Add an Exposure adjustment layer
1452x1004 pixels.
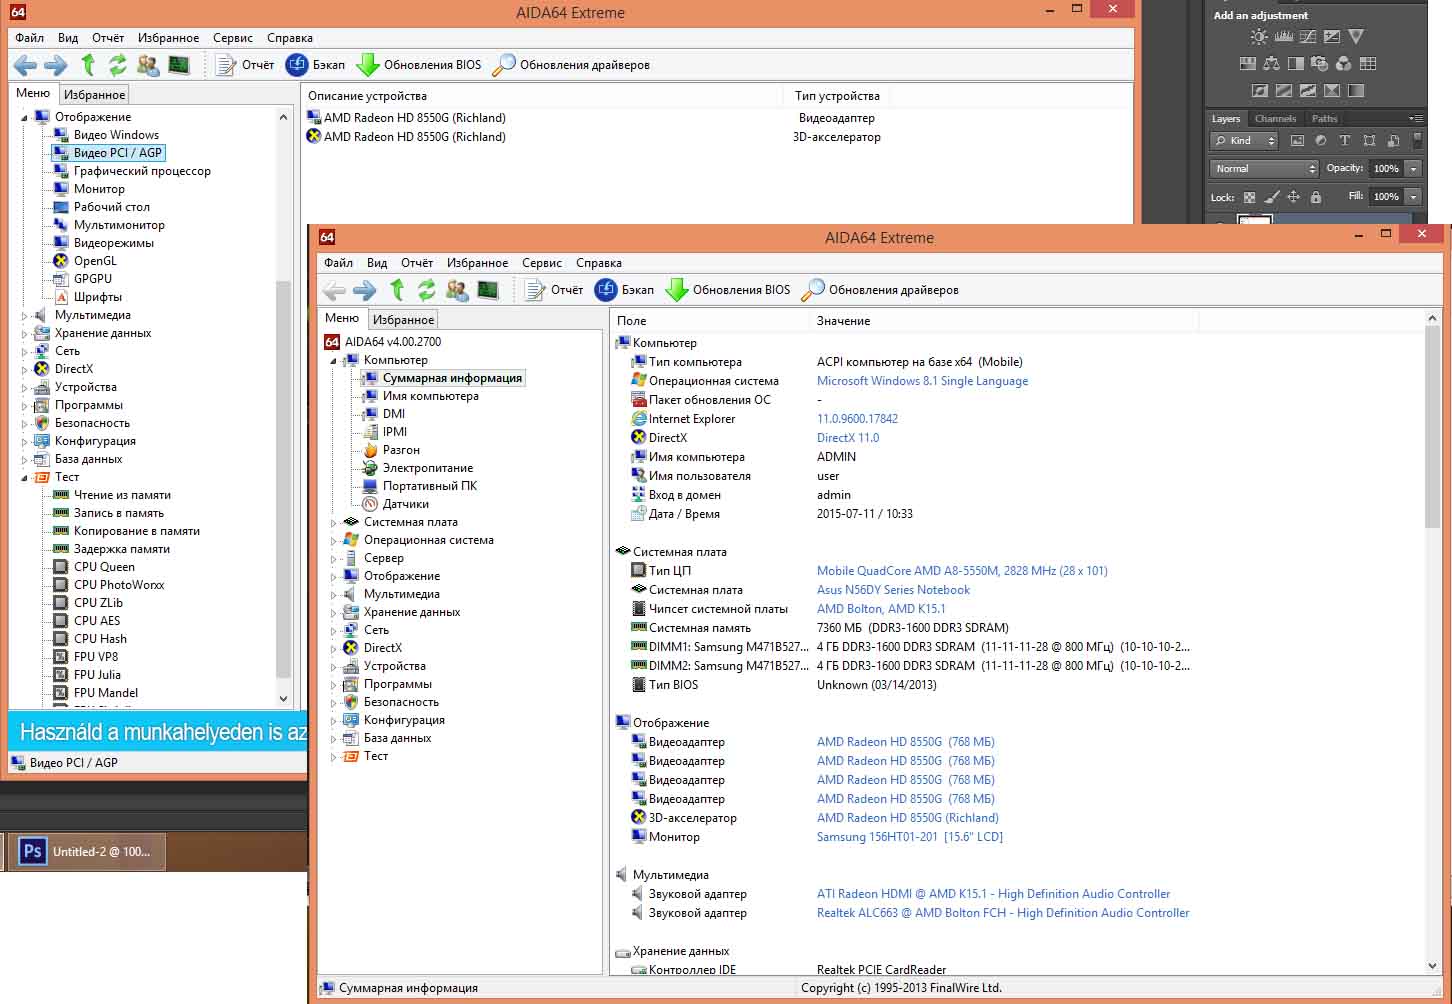(x=1332, y=37)
